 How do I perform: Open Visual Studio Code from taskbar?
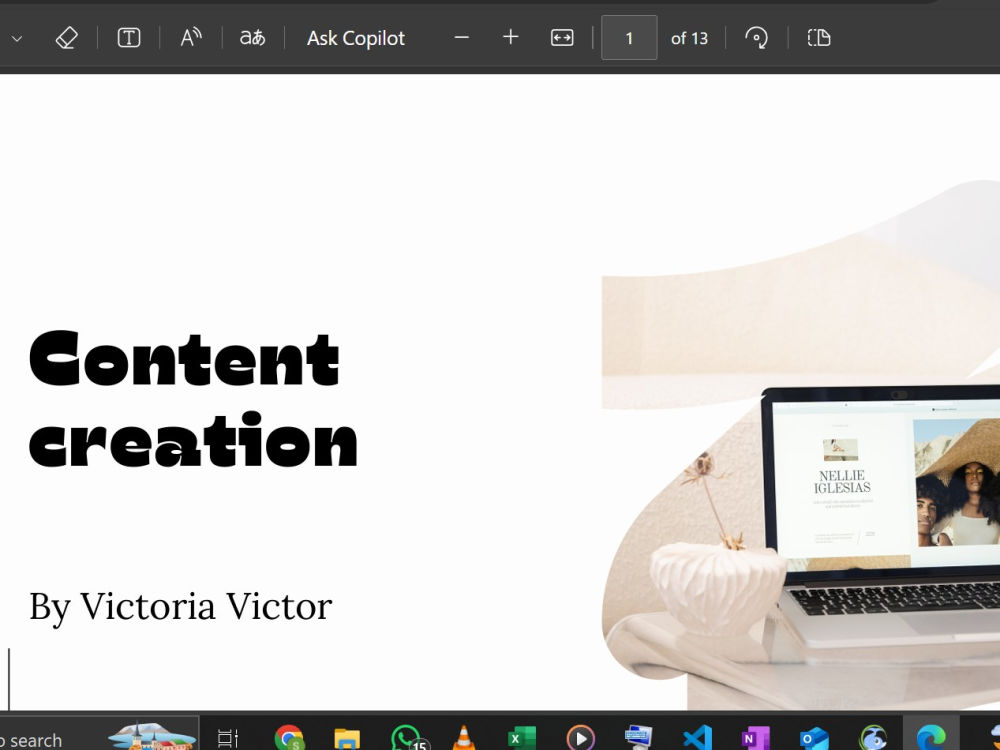point(697,739)
